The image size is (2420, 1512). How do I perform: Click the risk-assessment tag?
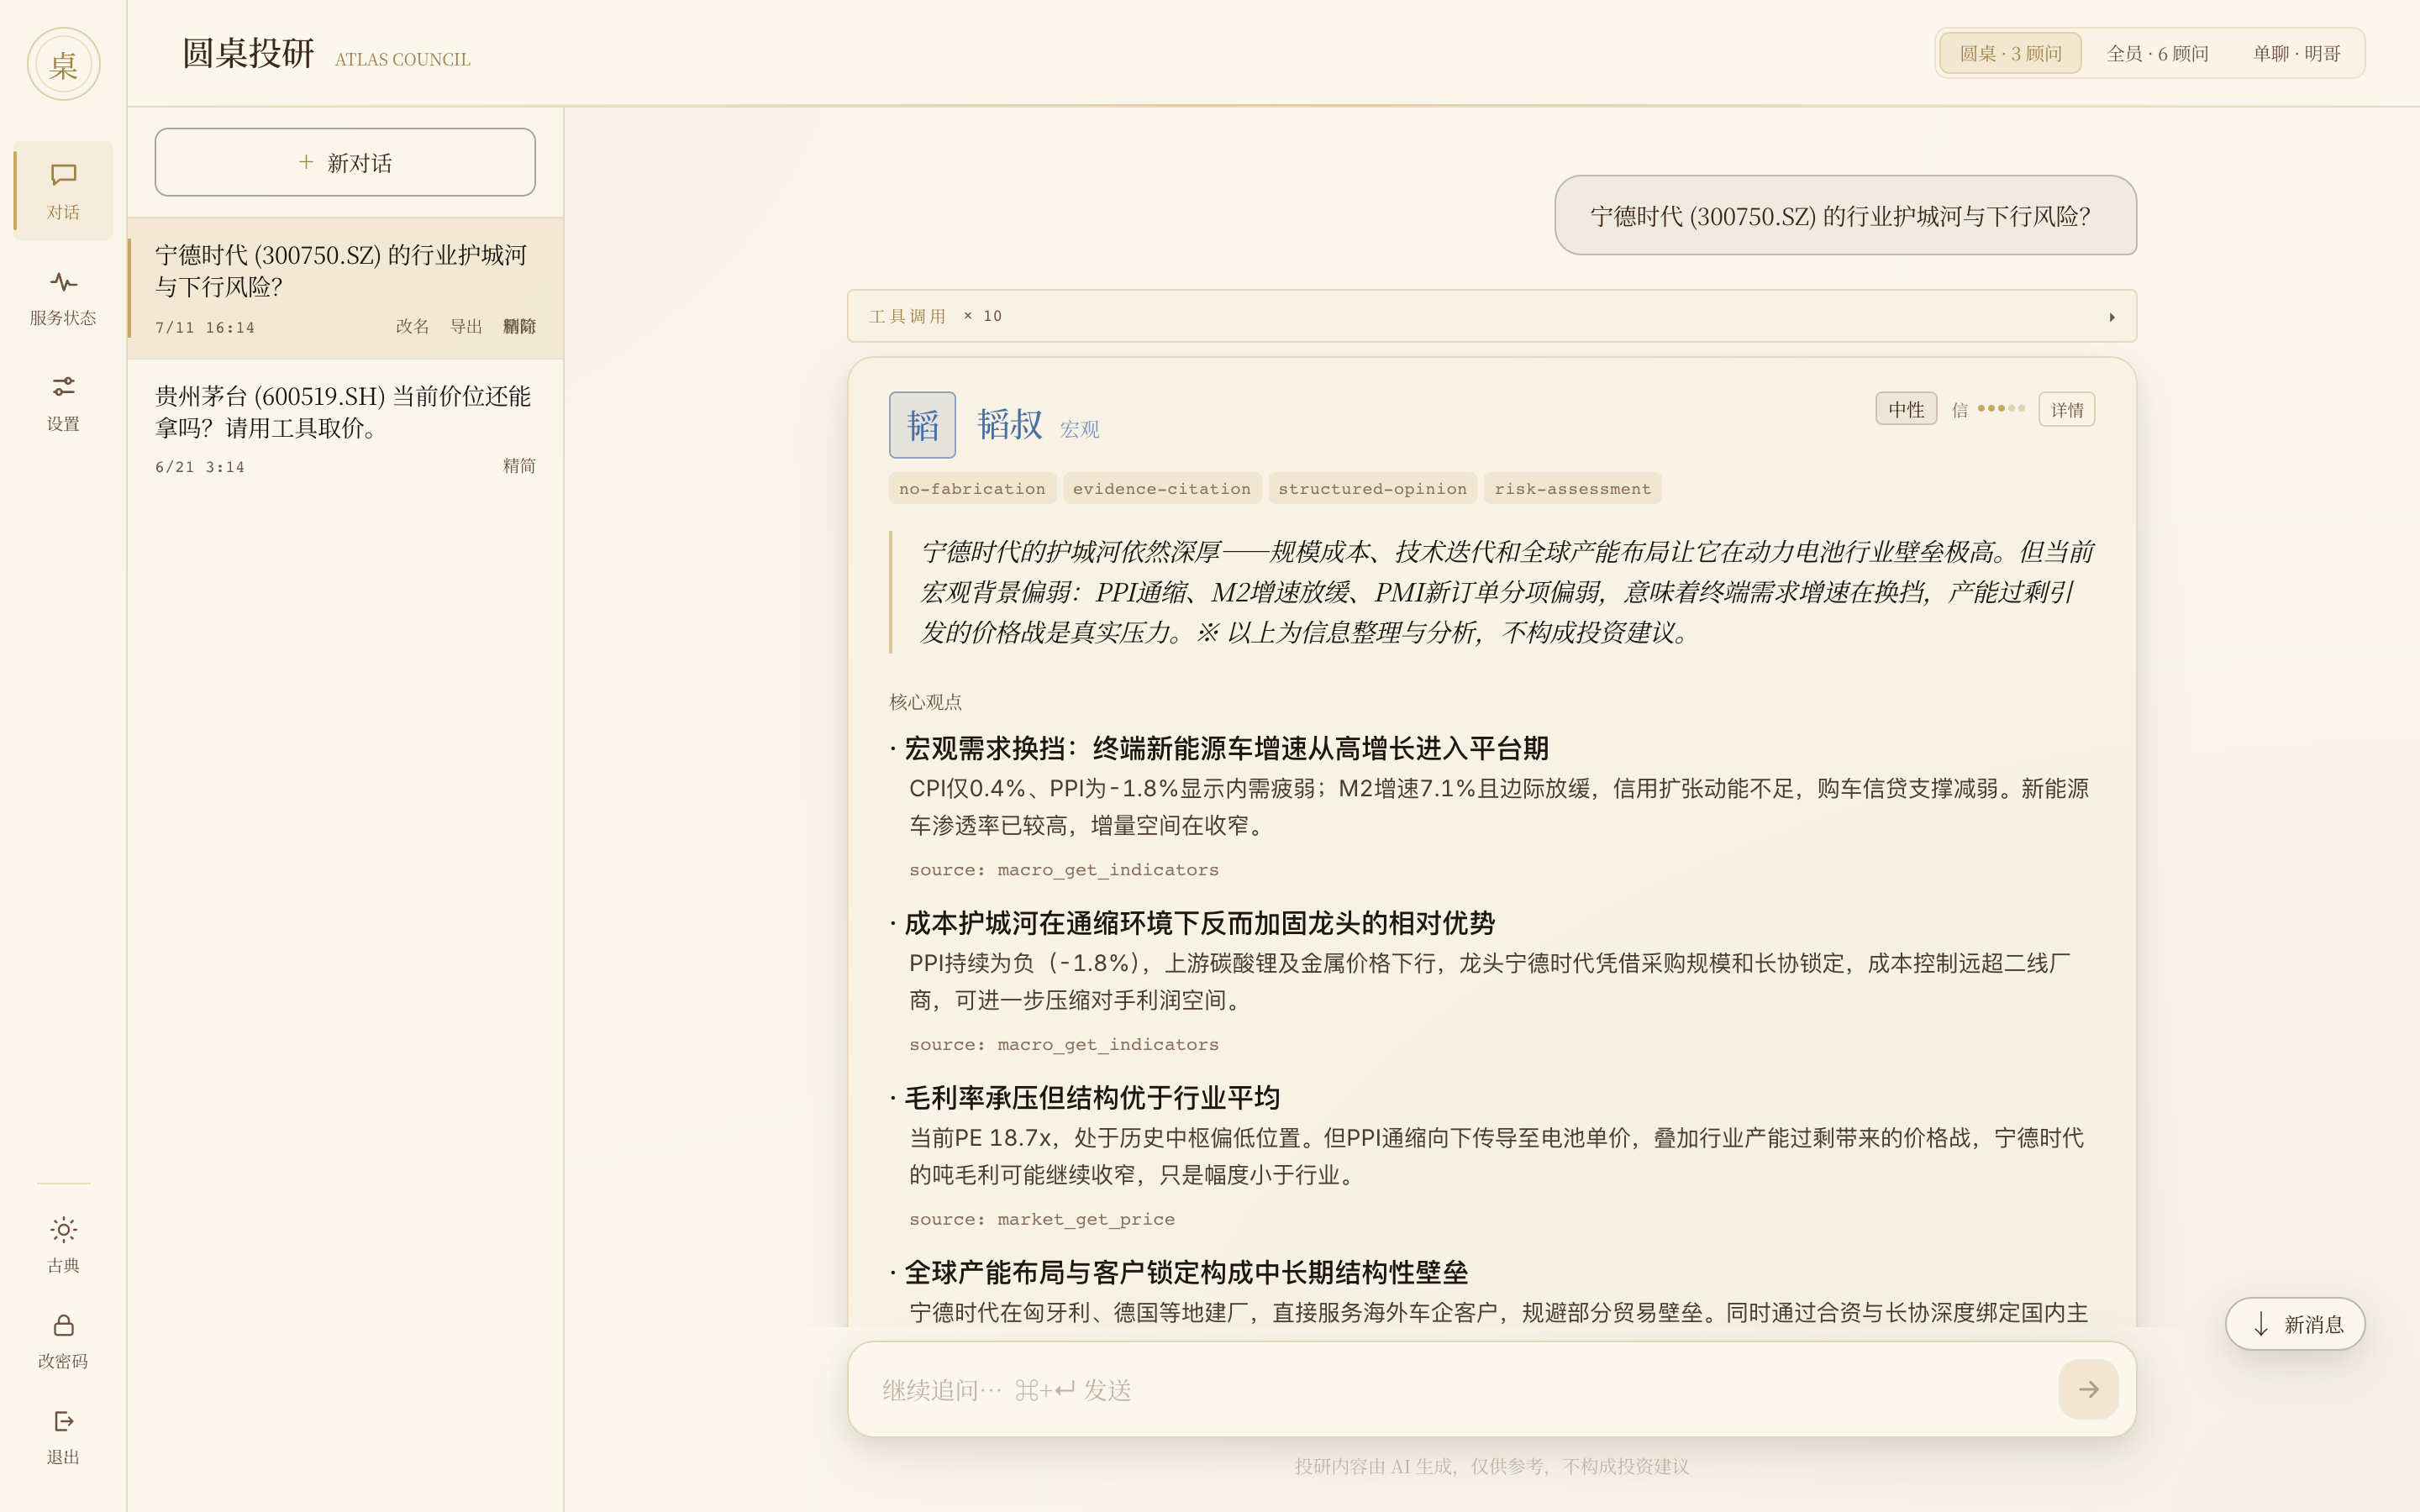1572,488
